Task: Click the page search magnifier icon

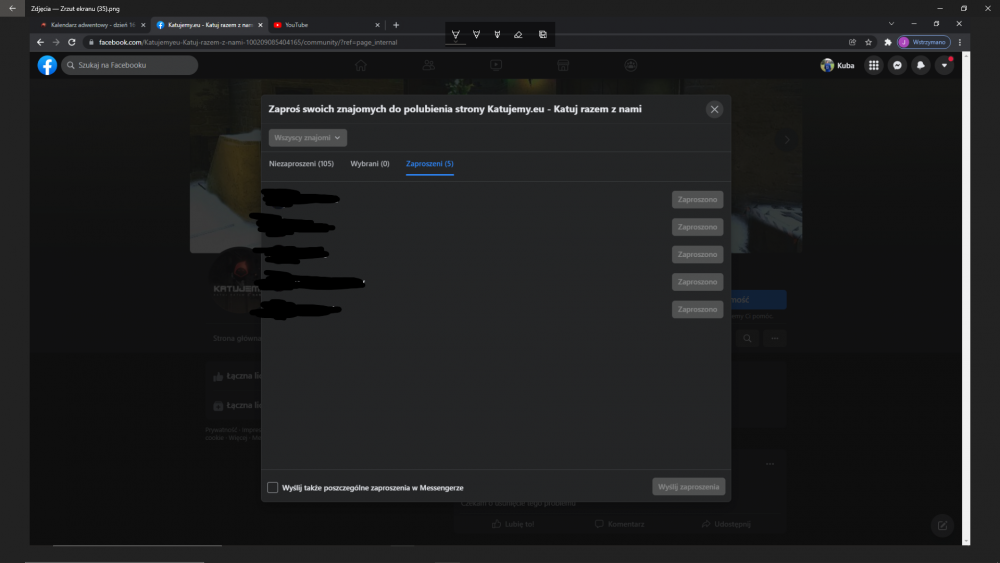Action: click(747, 339)
